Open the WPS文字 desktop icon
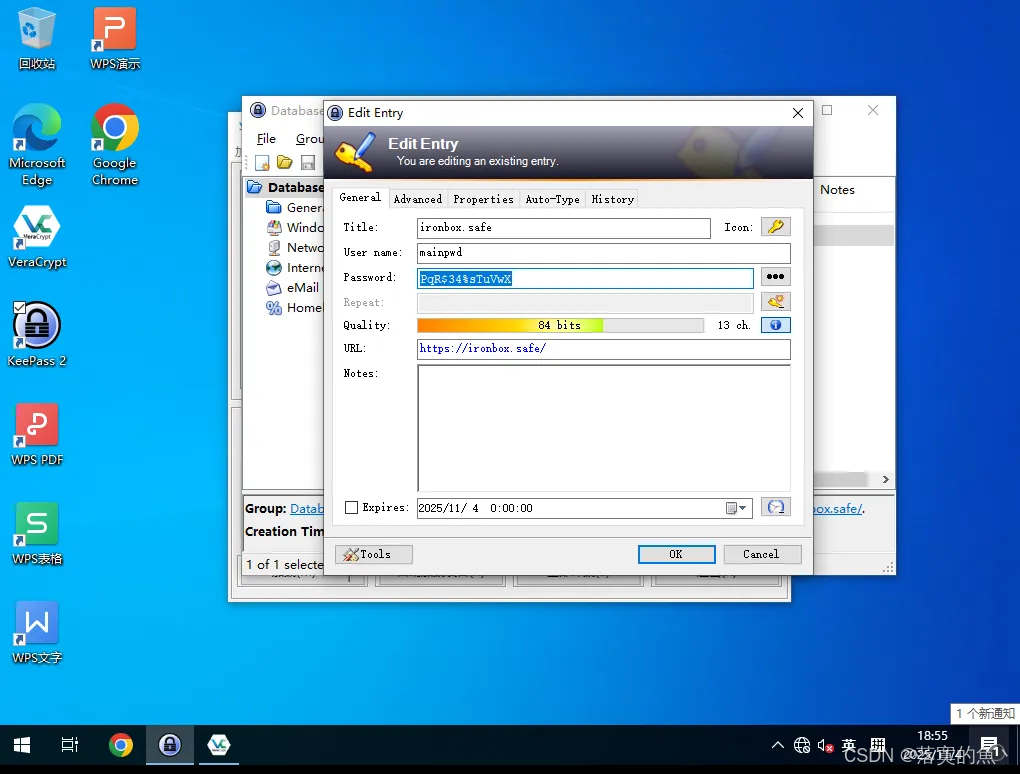Screen dimensions: 1020x774 37,632
